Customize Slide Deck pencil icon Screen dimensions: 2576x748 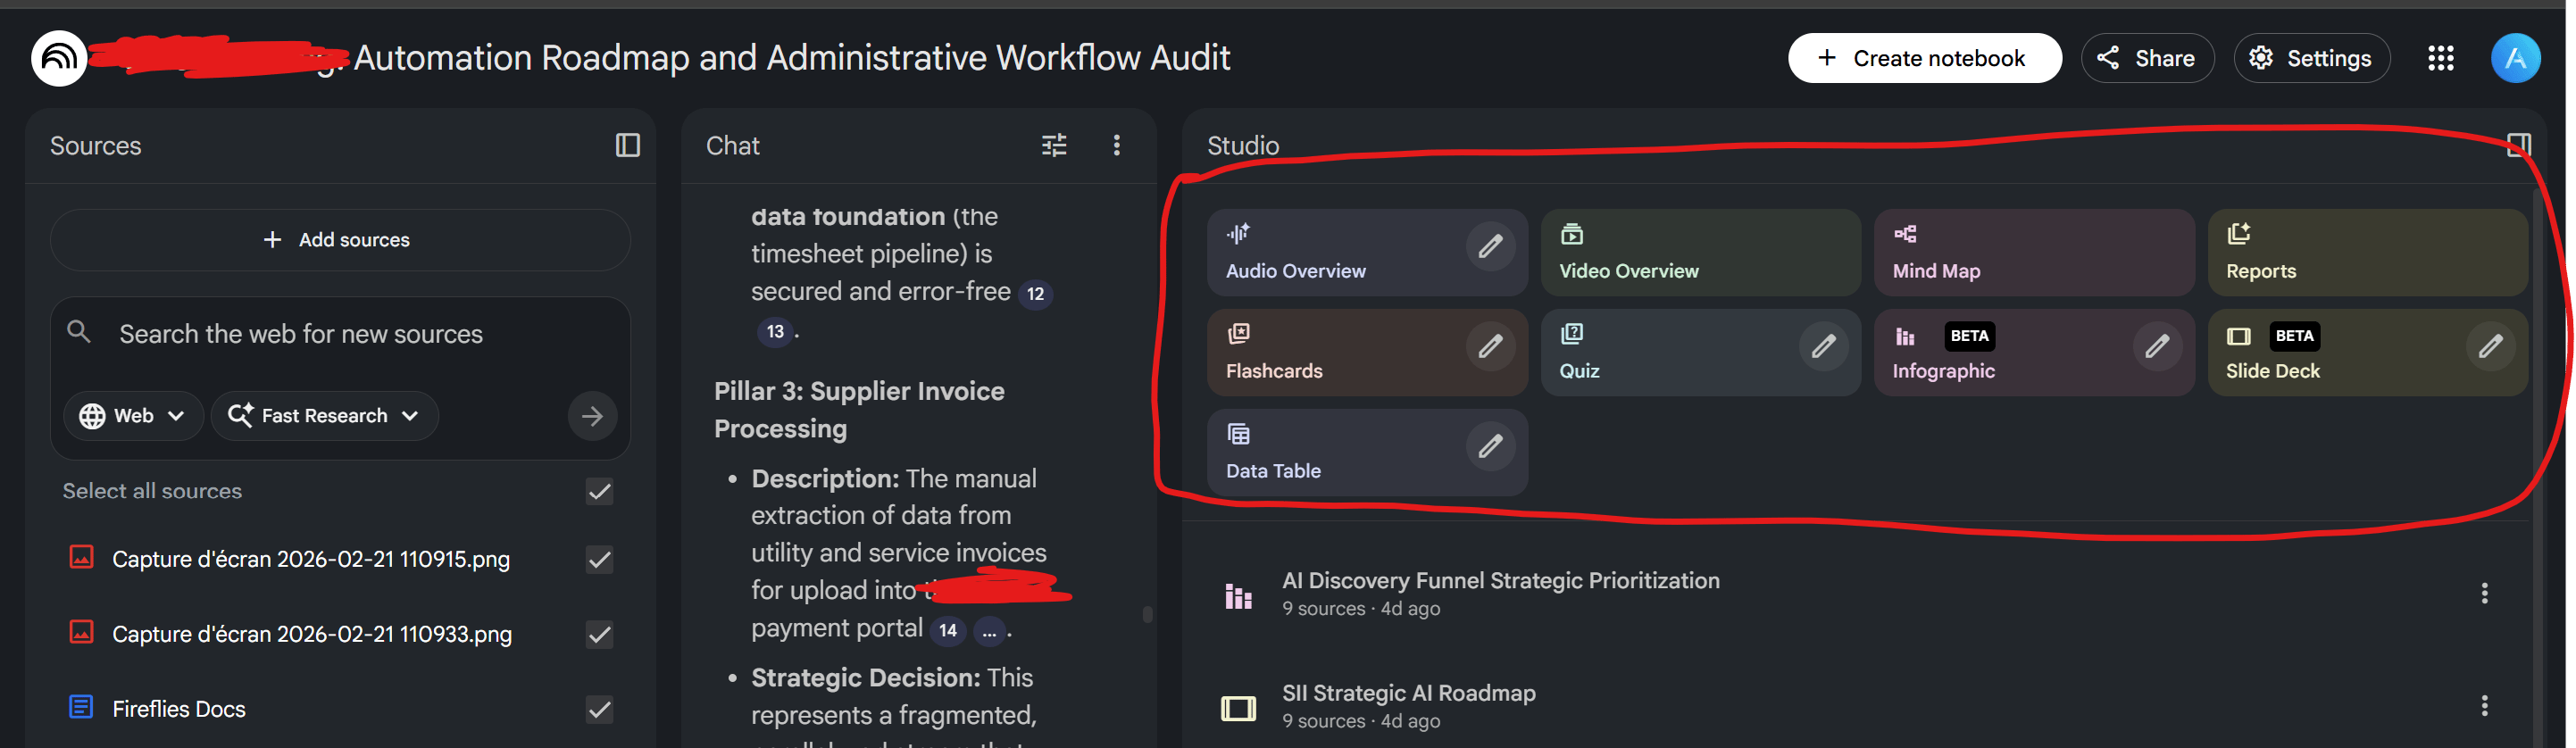pos(2489,347)
